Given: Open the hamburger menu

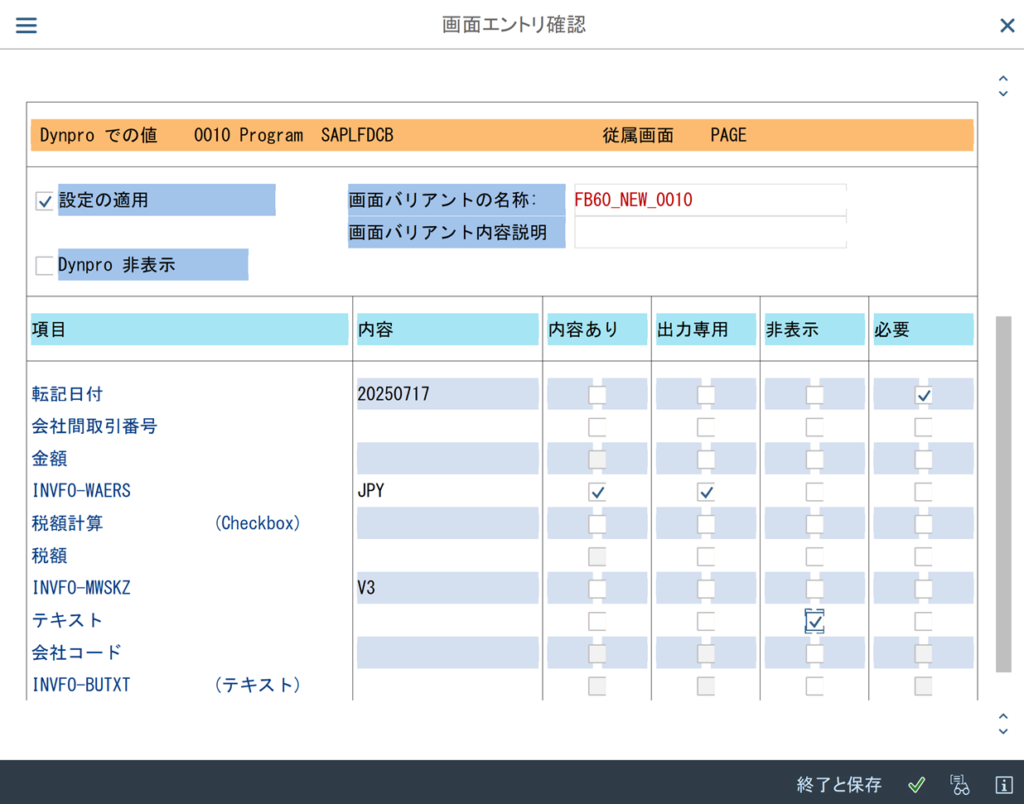Looking at the screenshot, I should click(26, 25).
